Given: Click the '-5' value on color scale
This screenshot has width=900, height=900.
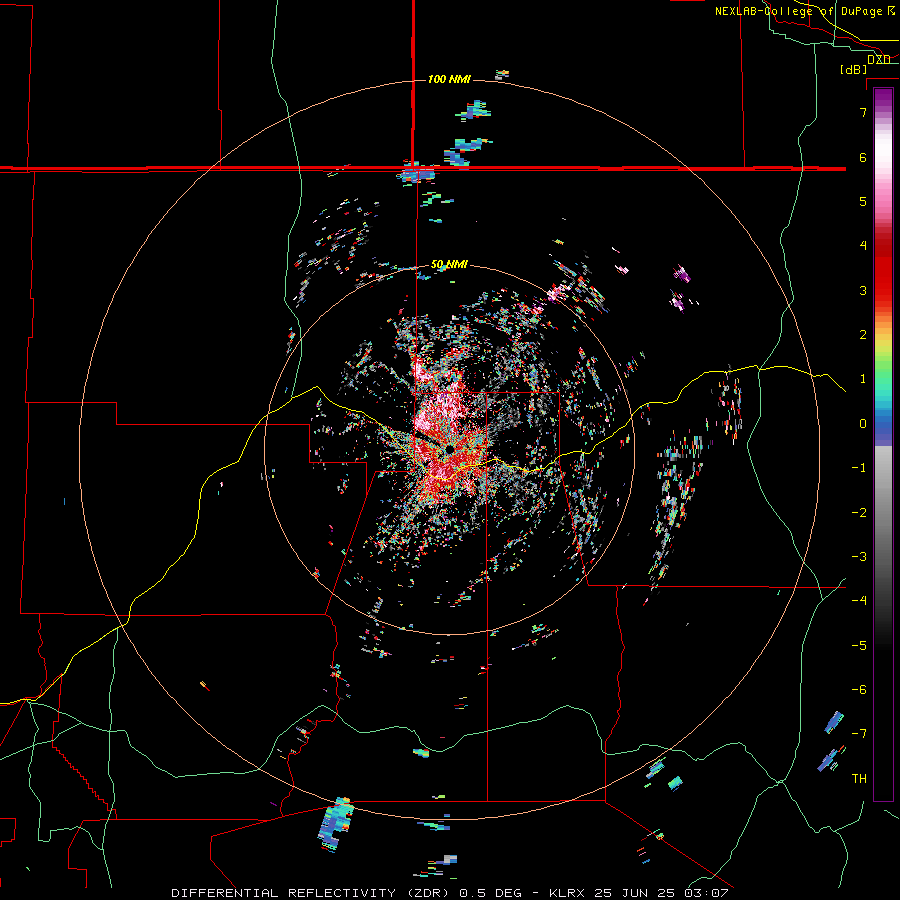Looking at the screenshot, I should [x=859, y=646].
